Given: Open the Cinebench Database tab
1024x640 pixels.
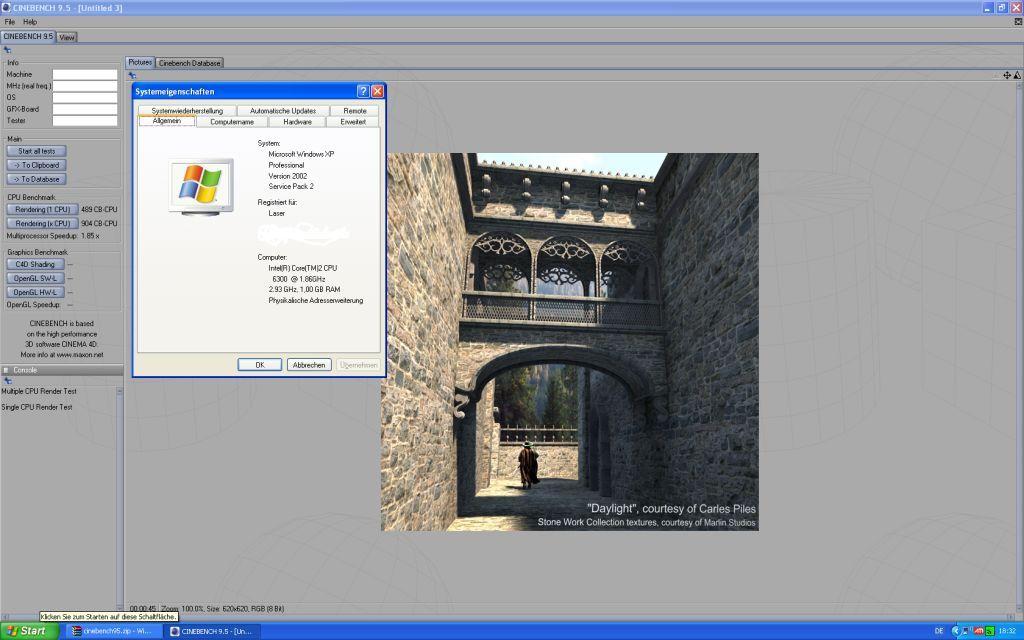Looking at the screenshot, I should pyautogui.click(x=189, y=63).
